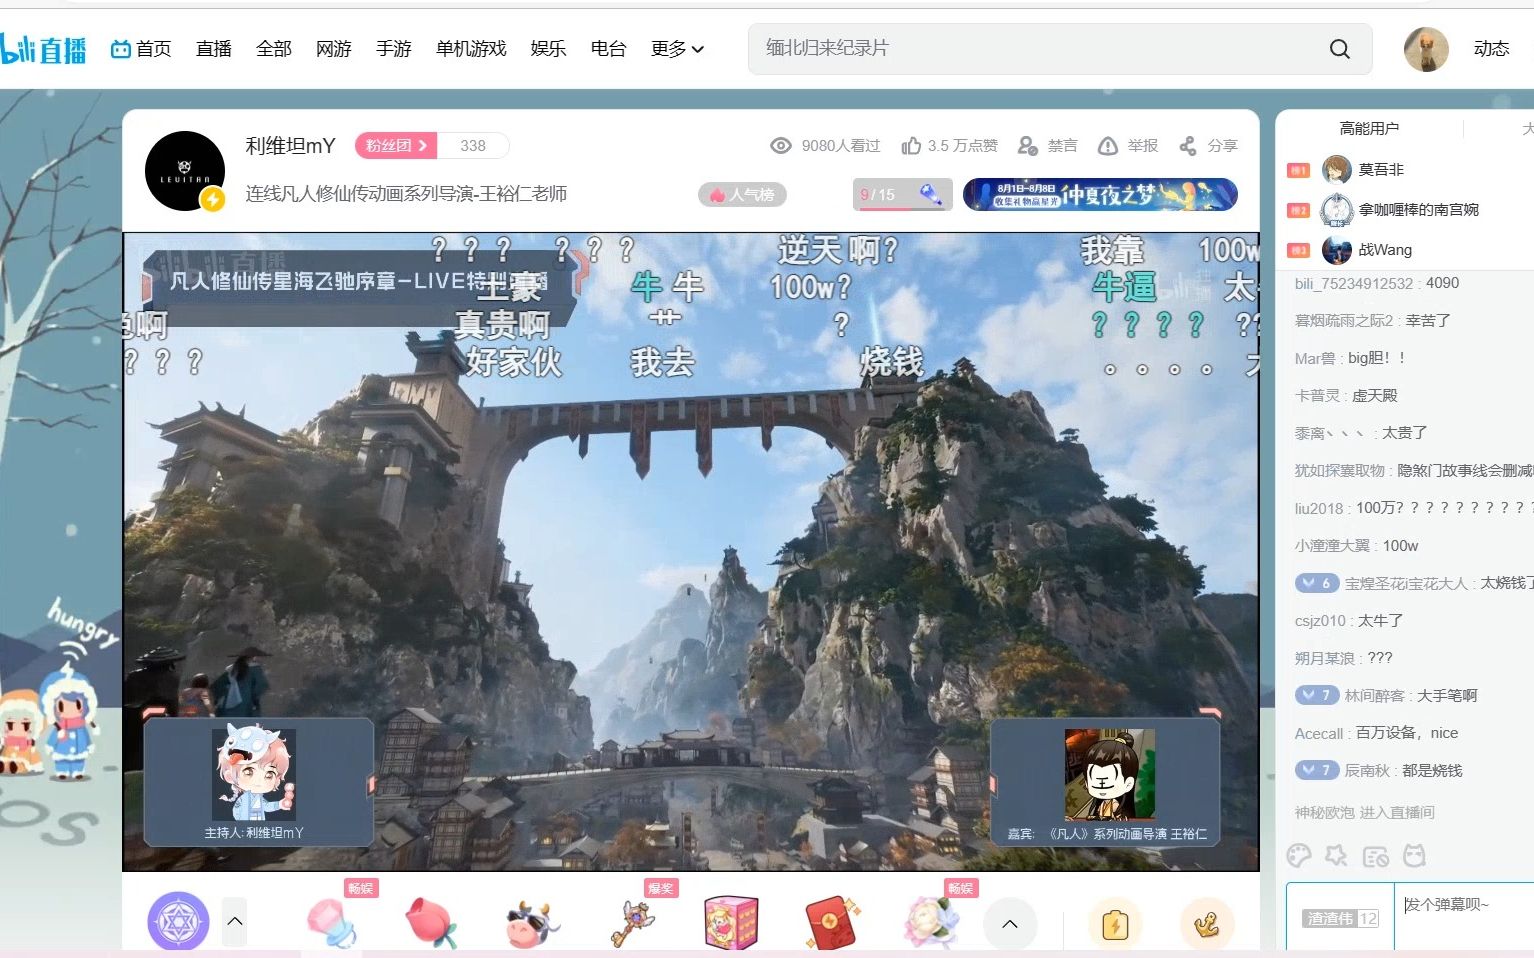Click the 禁言 mute user option
Viewport: 1534px width, 958px height.
(x=1047, y=146)
